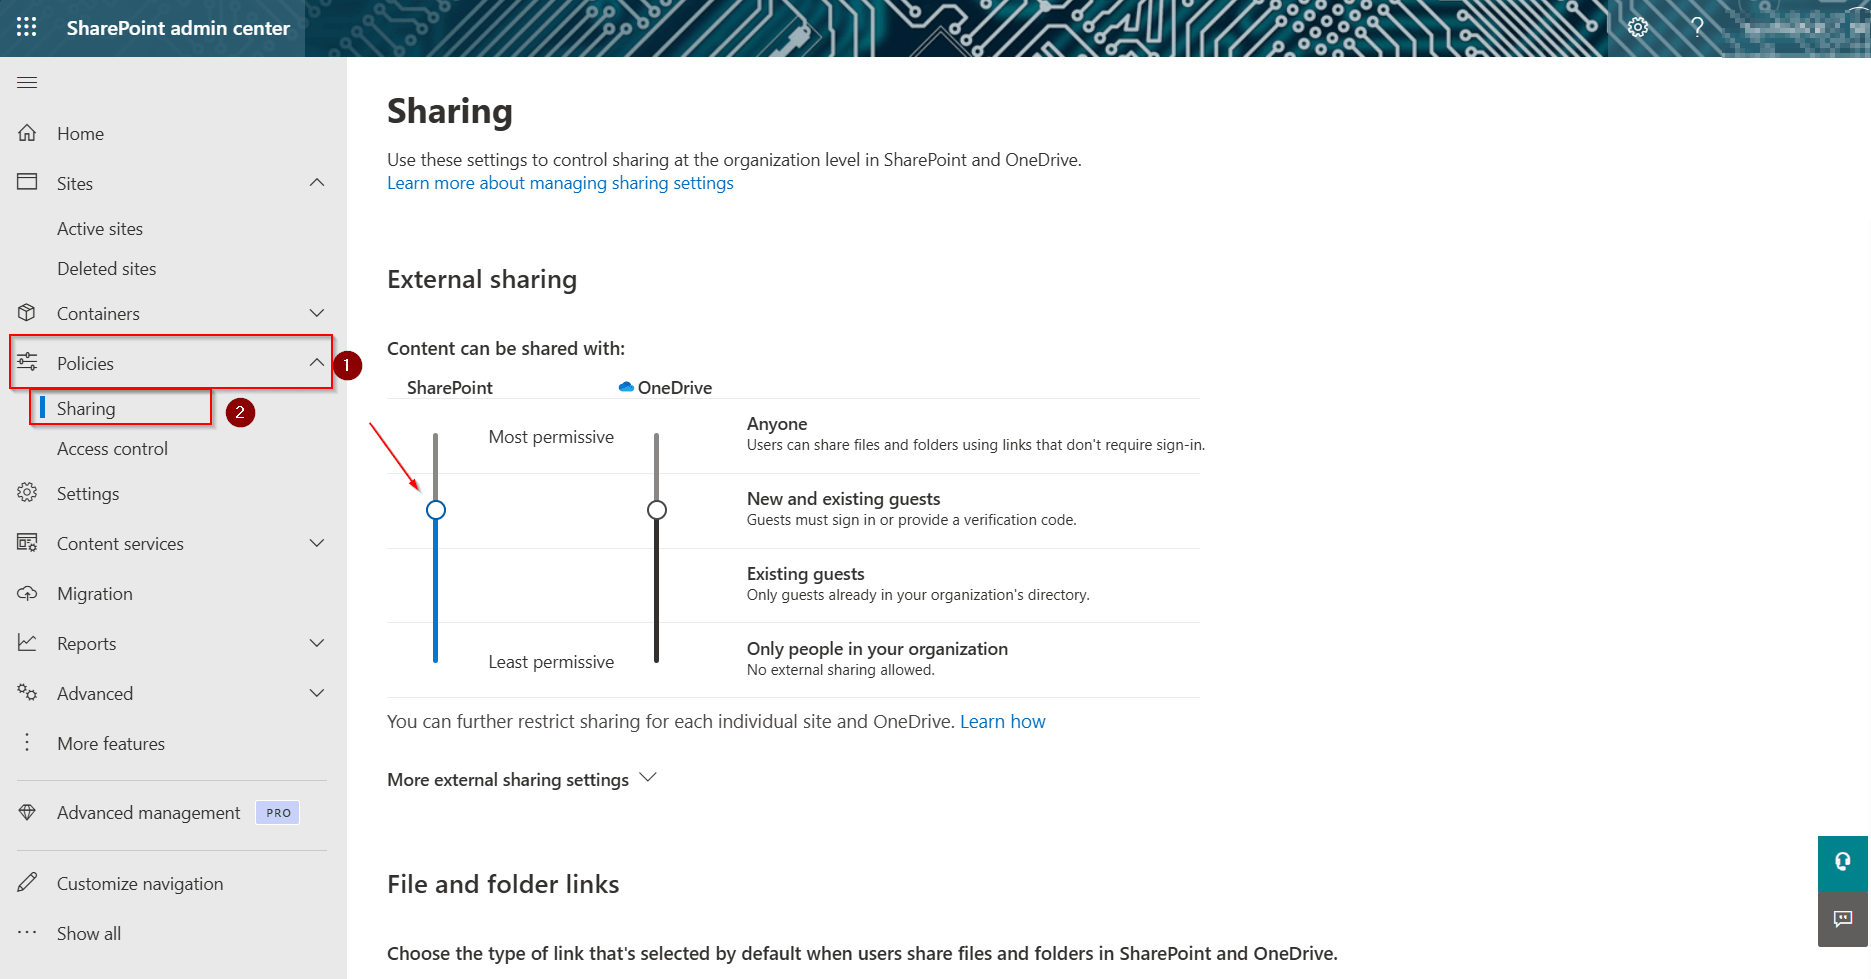Click the Learn how link

1002,721
